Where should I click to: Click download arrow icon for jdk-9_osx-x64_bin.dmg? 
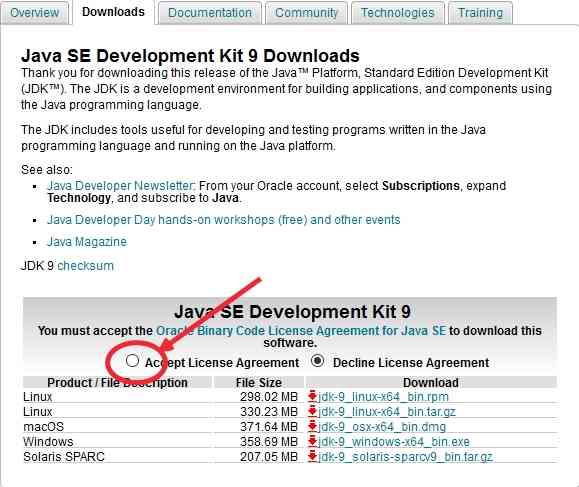pyautogui.click(x=312, y=427)
